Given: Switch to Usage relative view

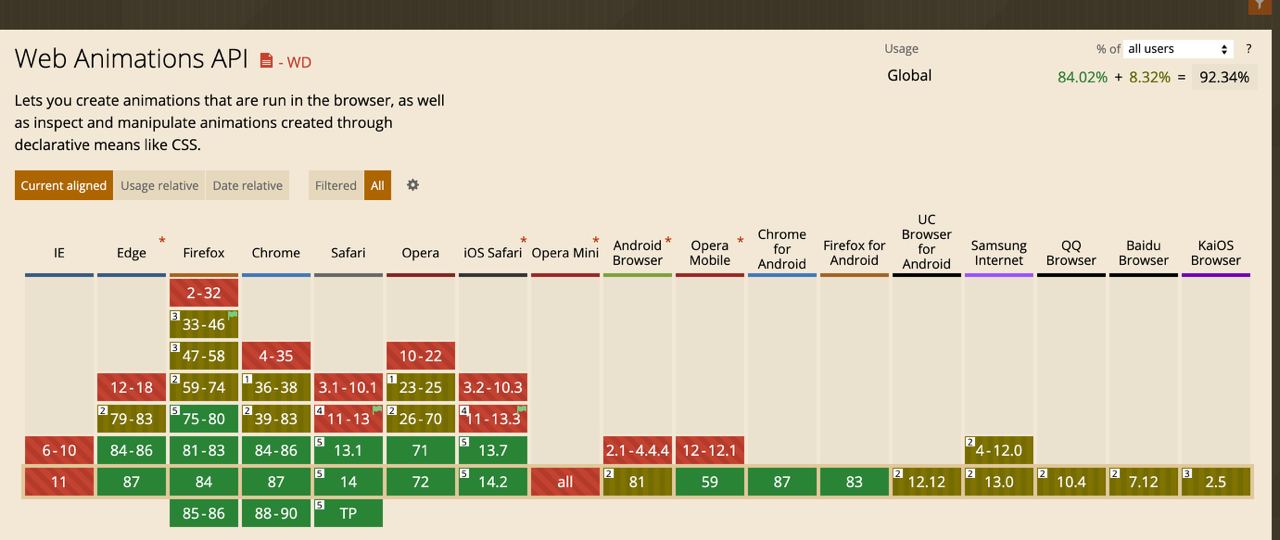Looking at the screenshot, I should pos(160,185).
